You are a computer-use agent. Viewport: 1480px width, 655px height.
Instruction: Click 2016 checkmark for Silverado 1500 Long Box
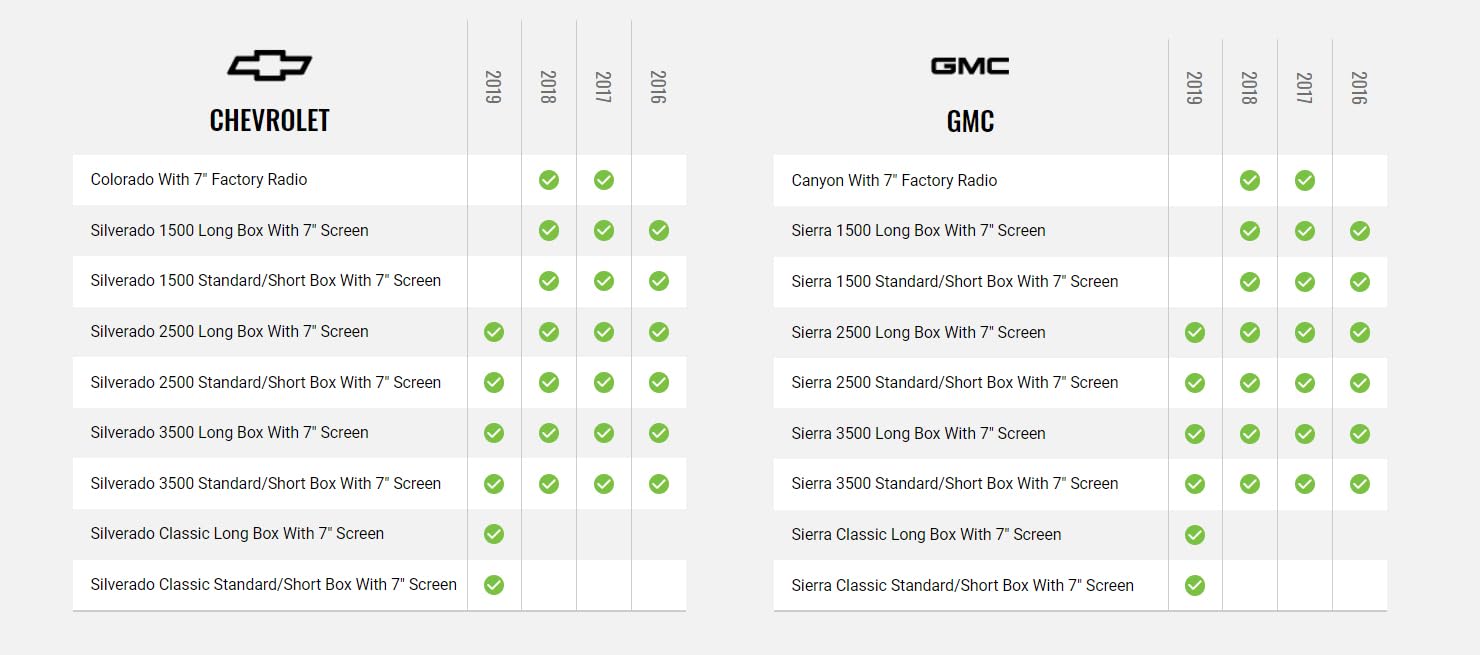tap(658, 231)
